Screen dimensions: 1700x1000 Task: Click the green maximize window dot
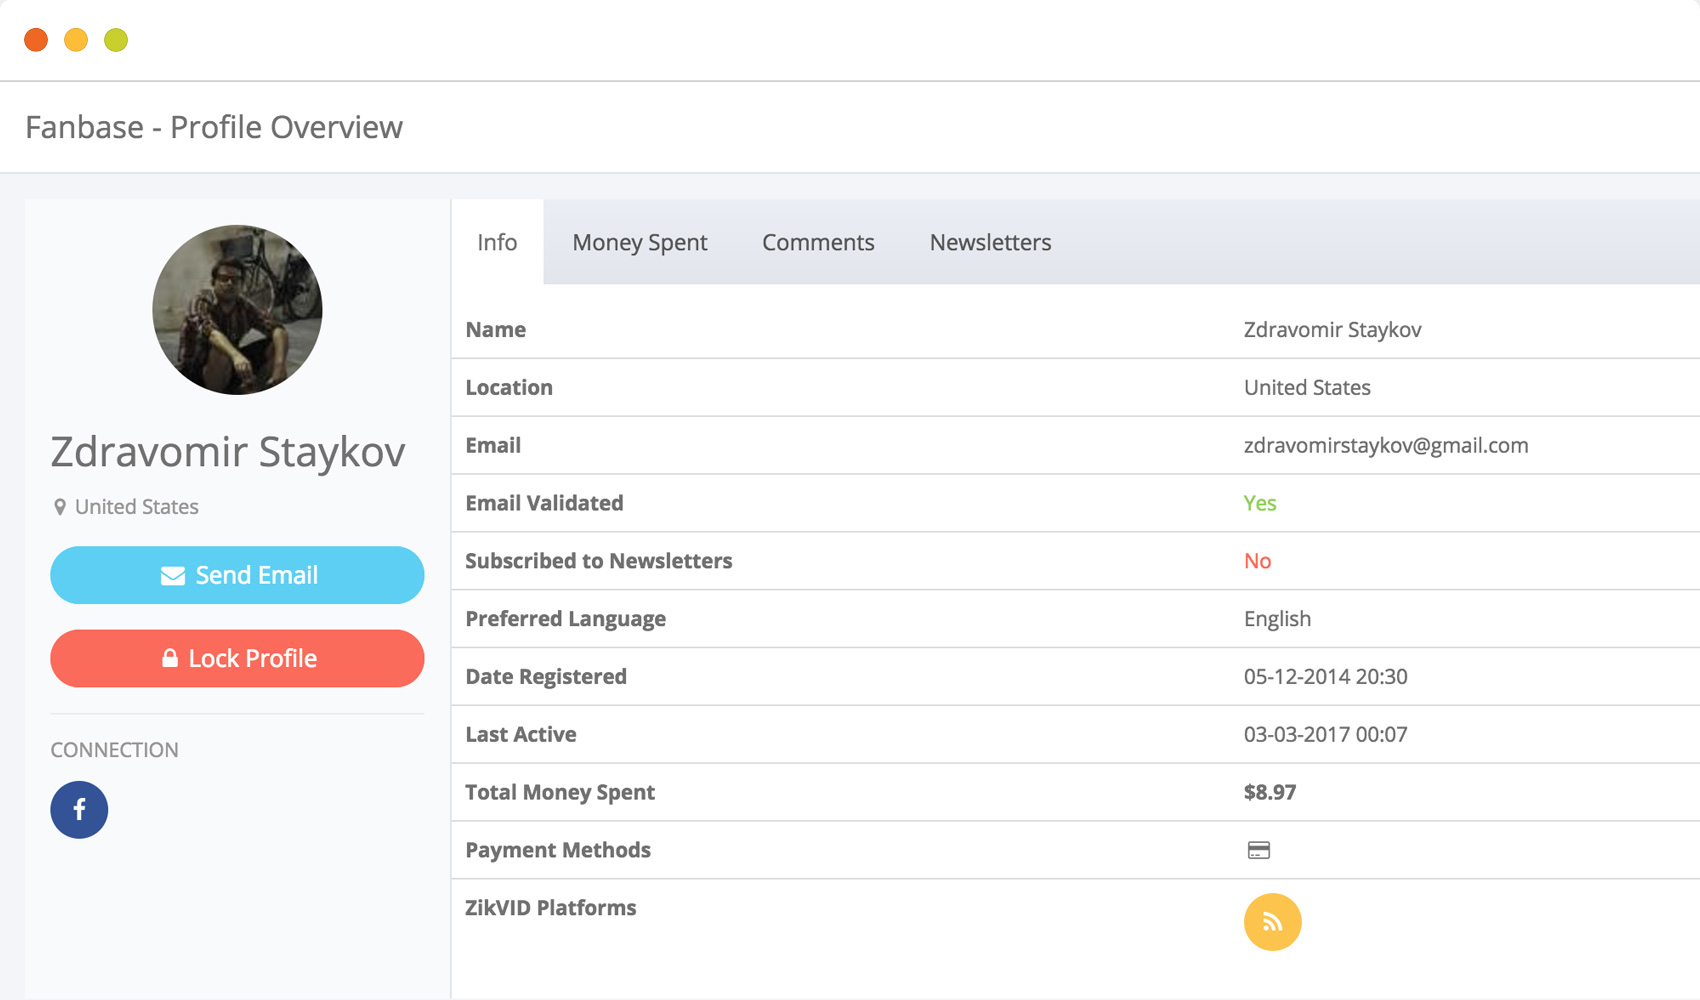click(116, 40)
